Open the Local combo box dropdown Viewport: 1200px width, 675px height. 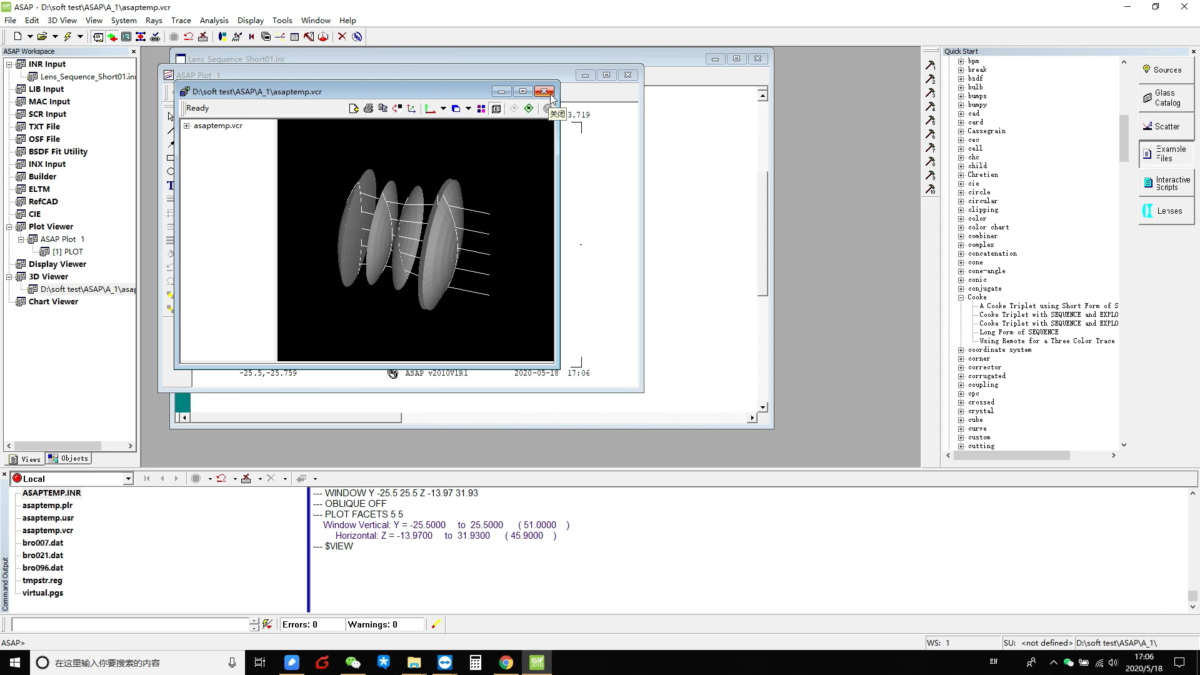coord(128,479)
